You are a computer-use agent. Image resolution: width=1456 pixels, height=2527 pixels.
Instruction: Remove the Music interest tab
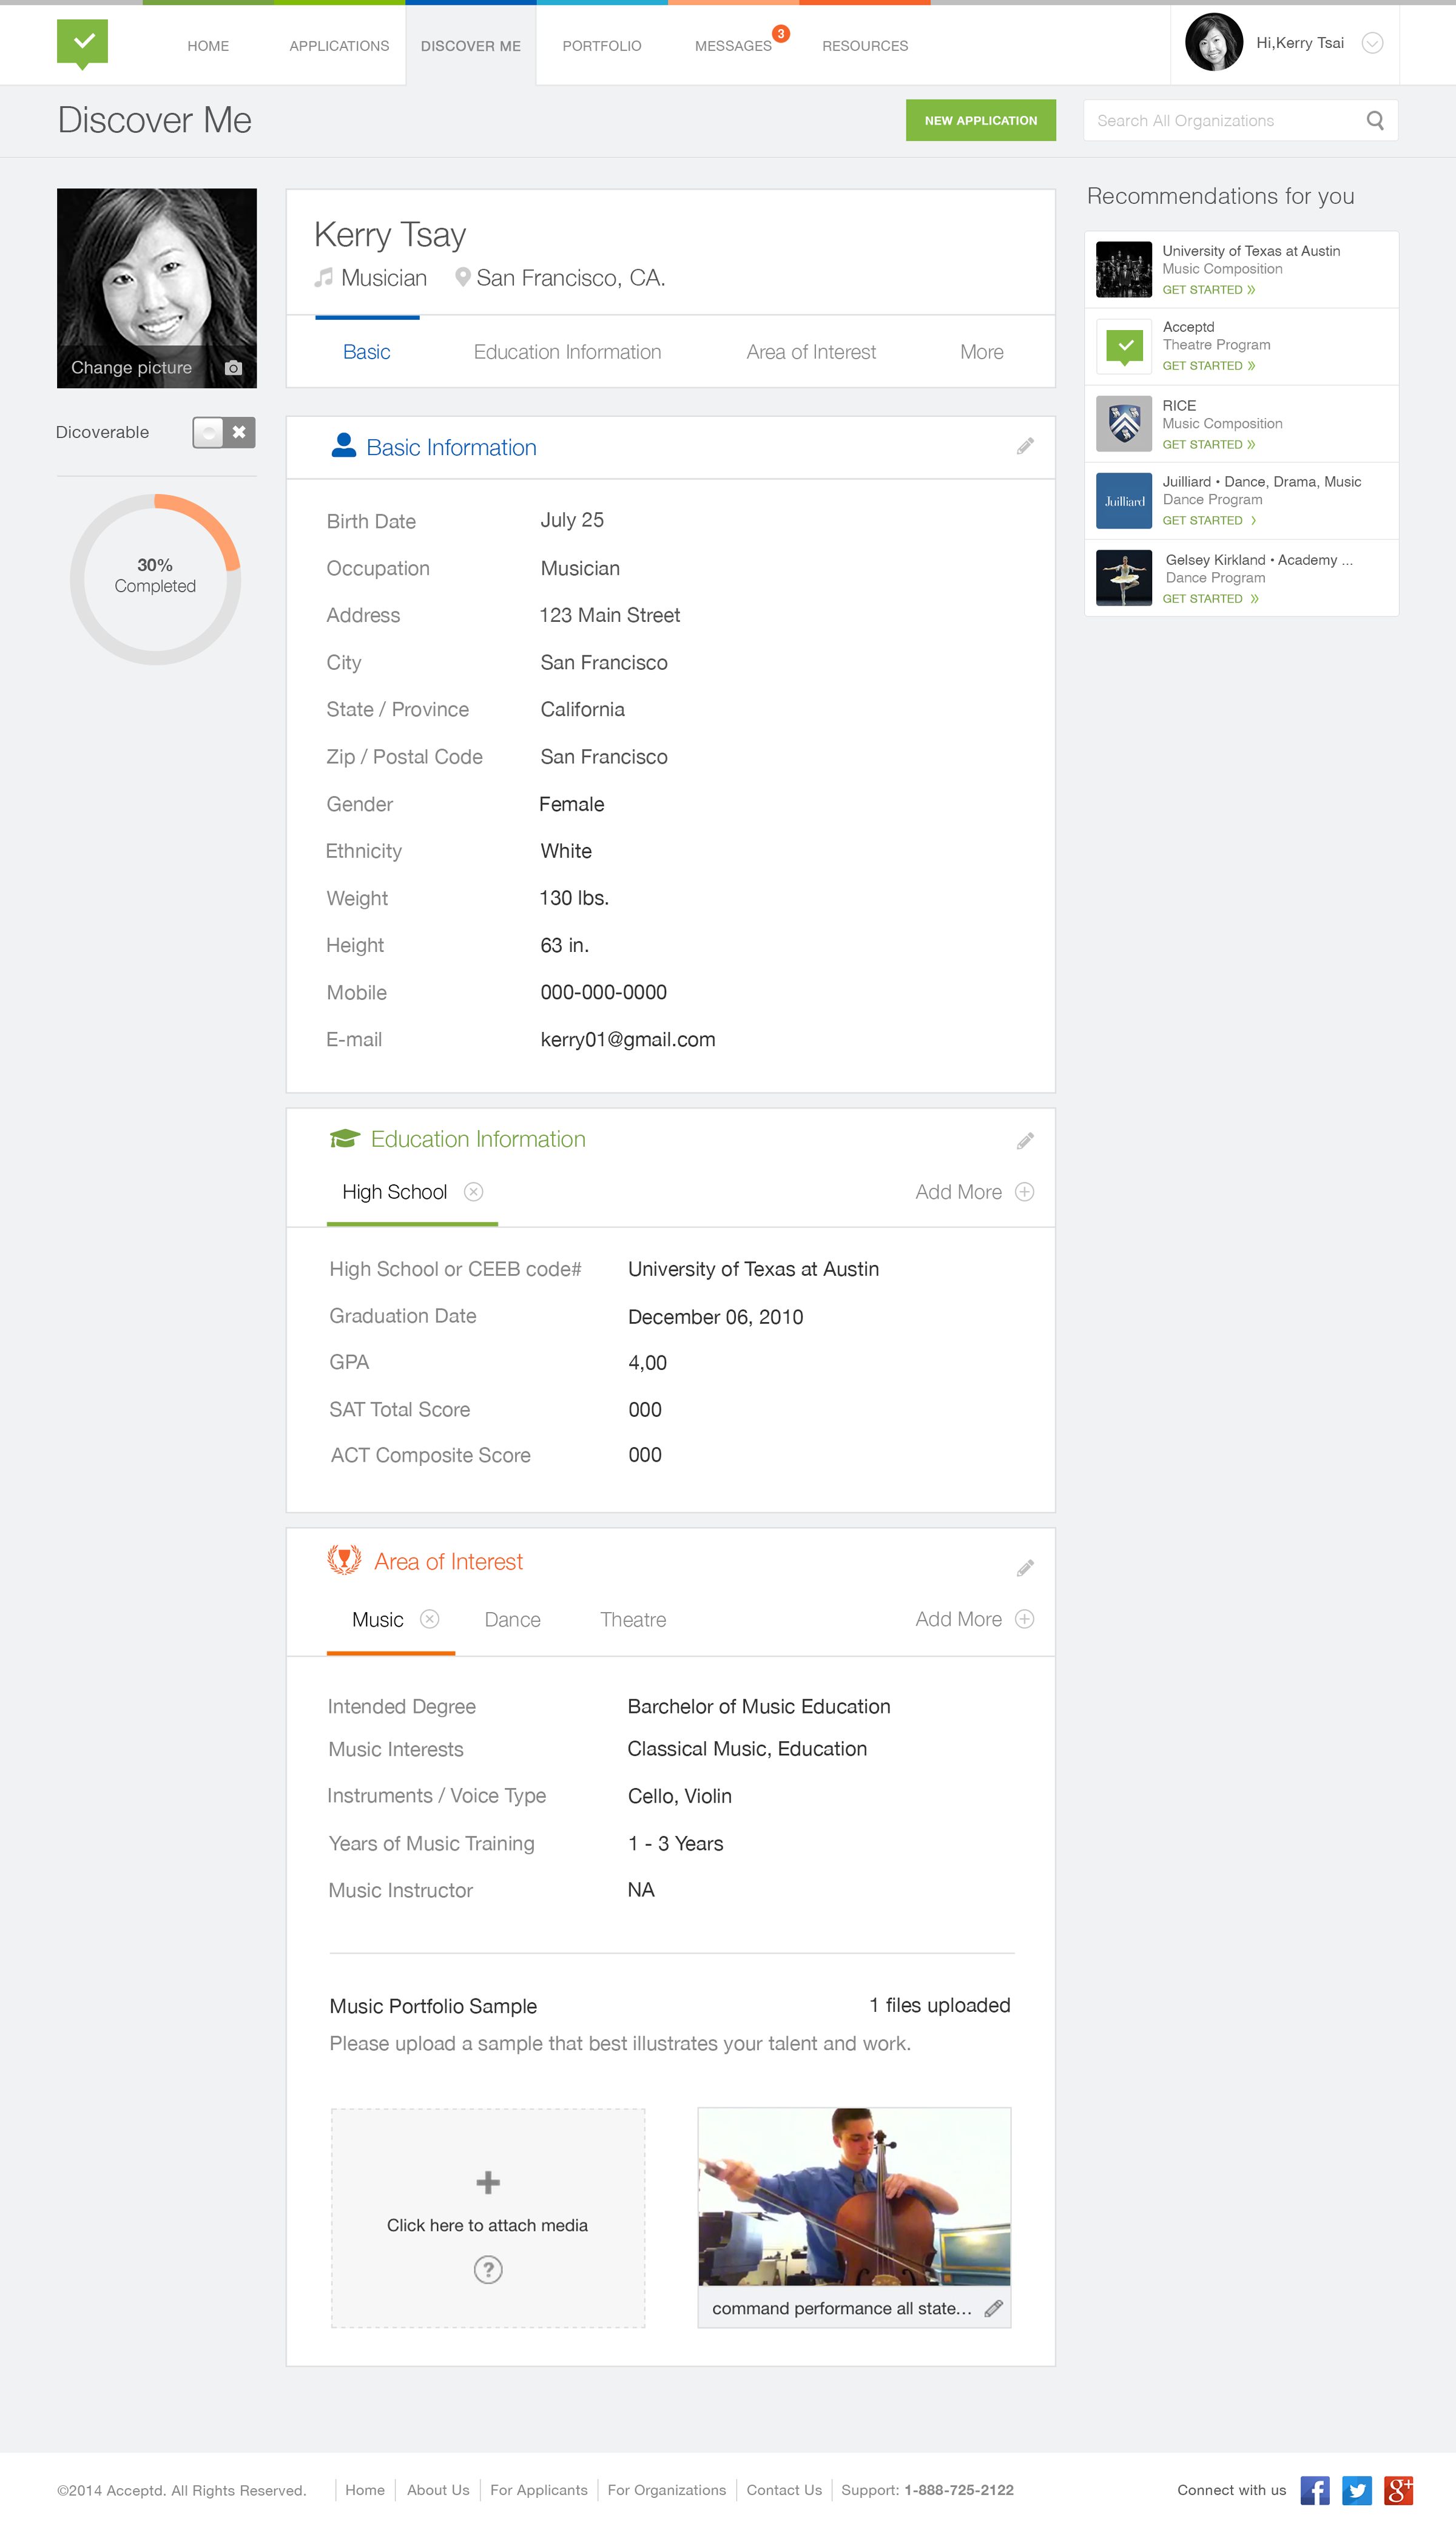point(430,1619)
